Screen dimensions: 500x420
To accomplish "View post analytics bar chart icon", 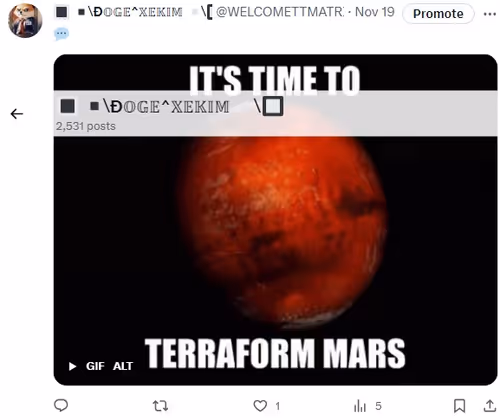I will (360, 406).
